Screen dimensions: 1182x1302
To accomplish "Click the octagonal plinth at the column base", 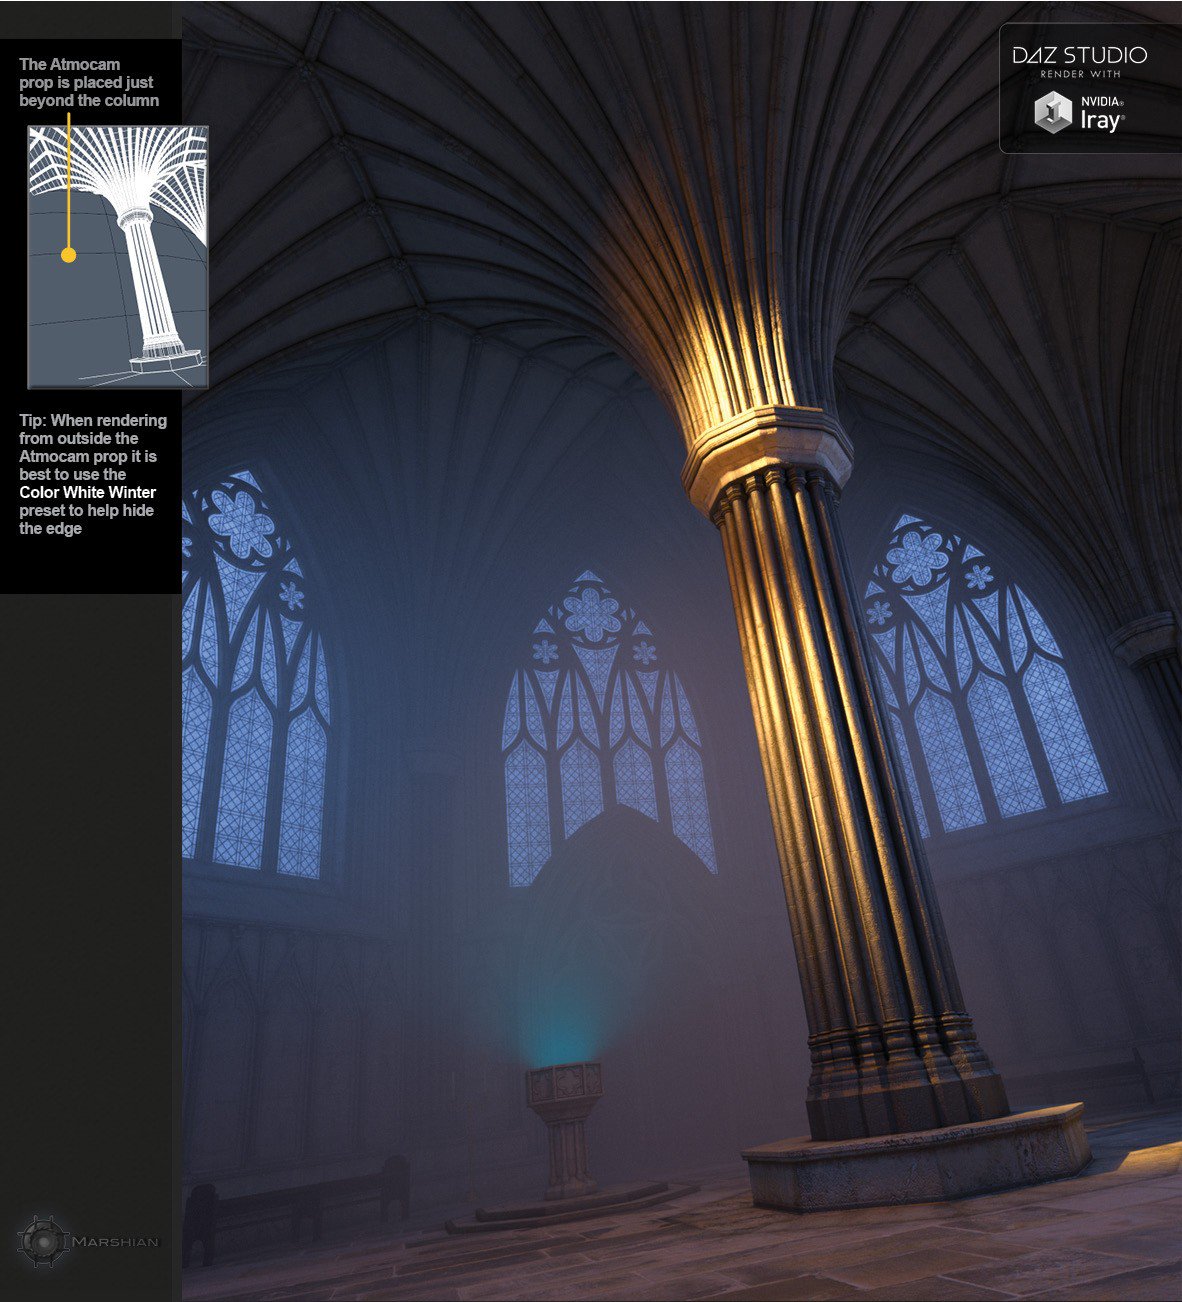I will pos(918,1155).
